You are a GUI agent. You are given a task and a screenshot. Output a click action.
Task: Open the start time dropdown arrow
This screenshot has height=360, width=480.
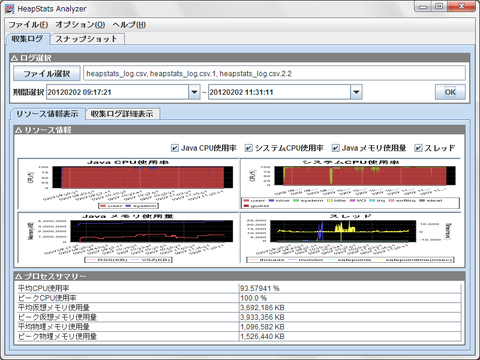click(x=194, y=92)
